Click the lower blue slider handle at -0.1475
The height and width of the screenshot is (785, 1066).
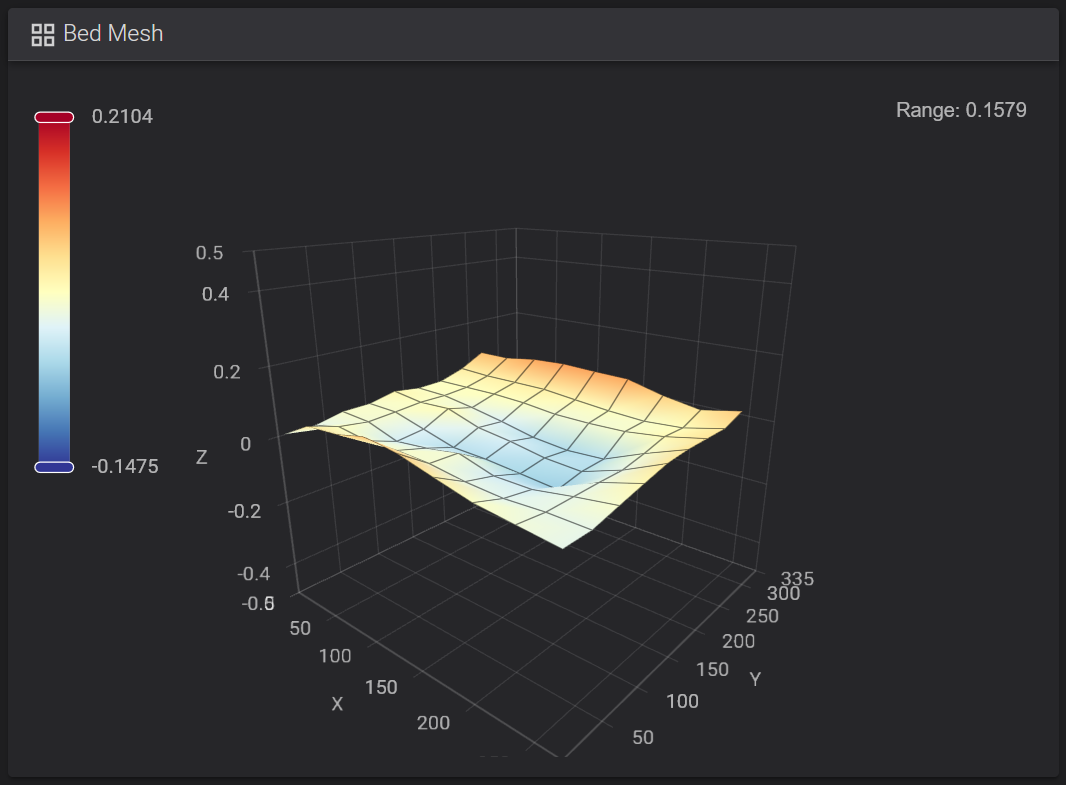coord(54,467)
